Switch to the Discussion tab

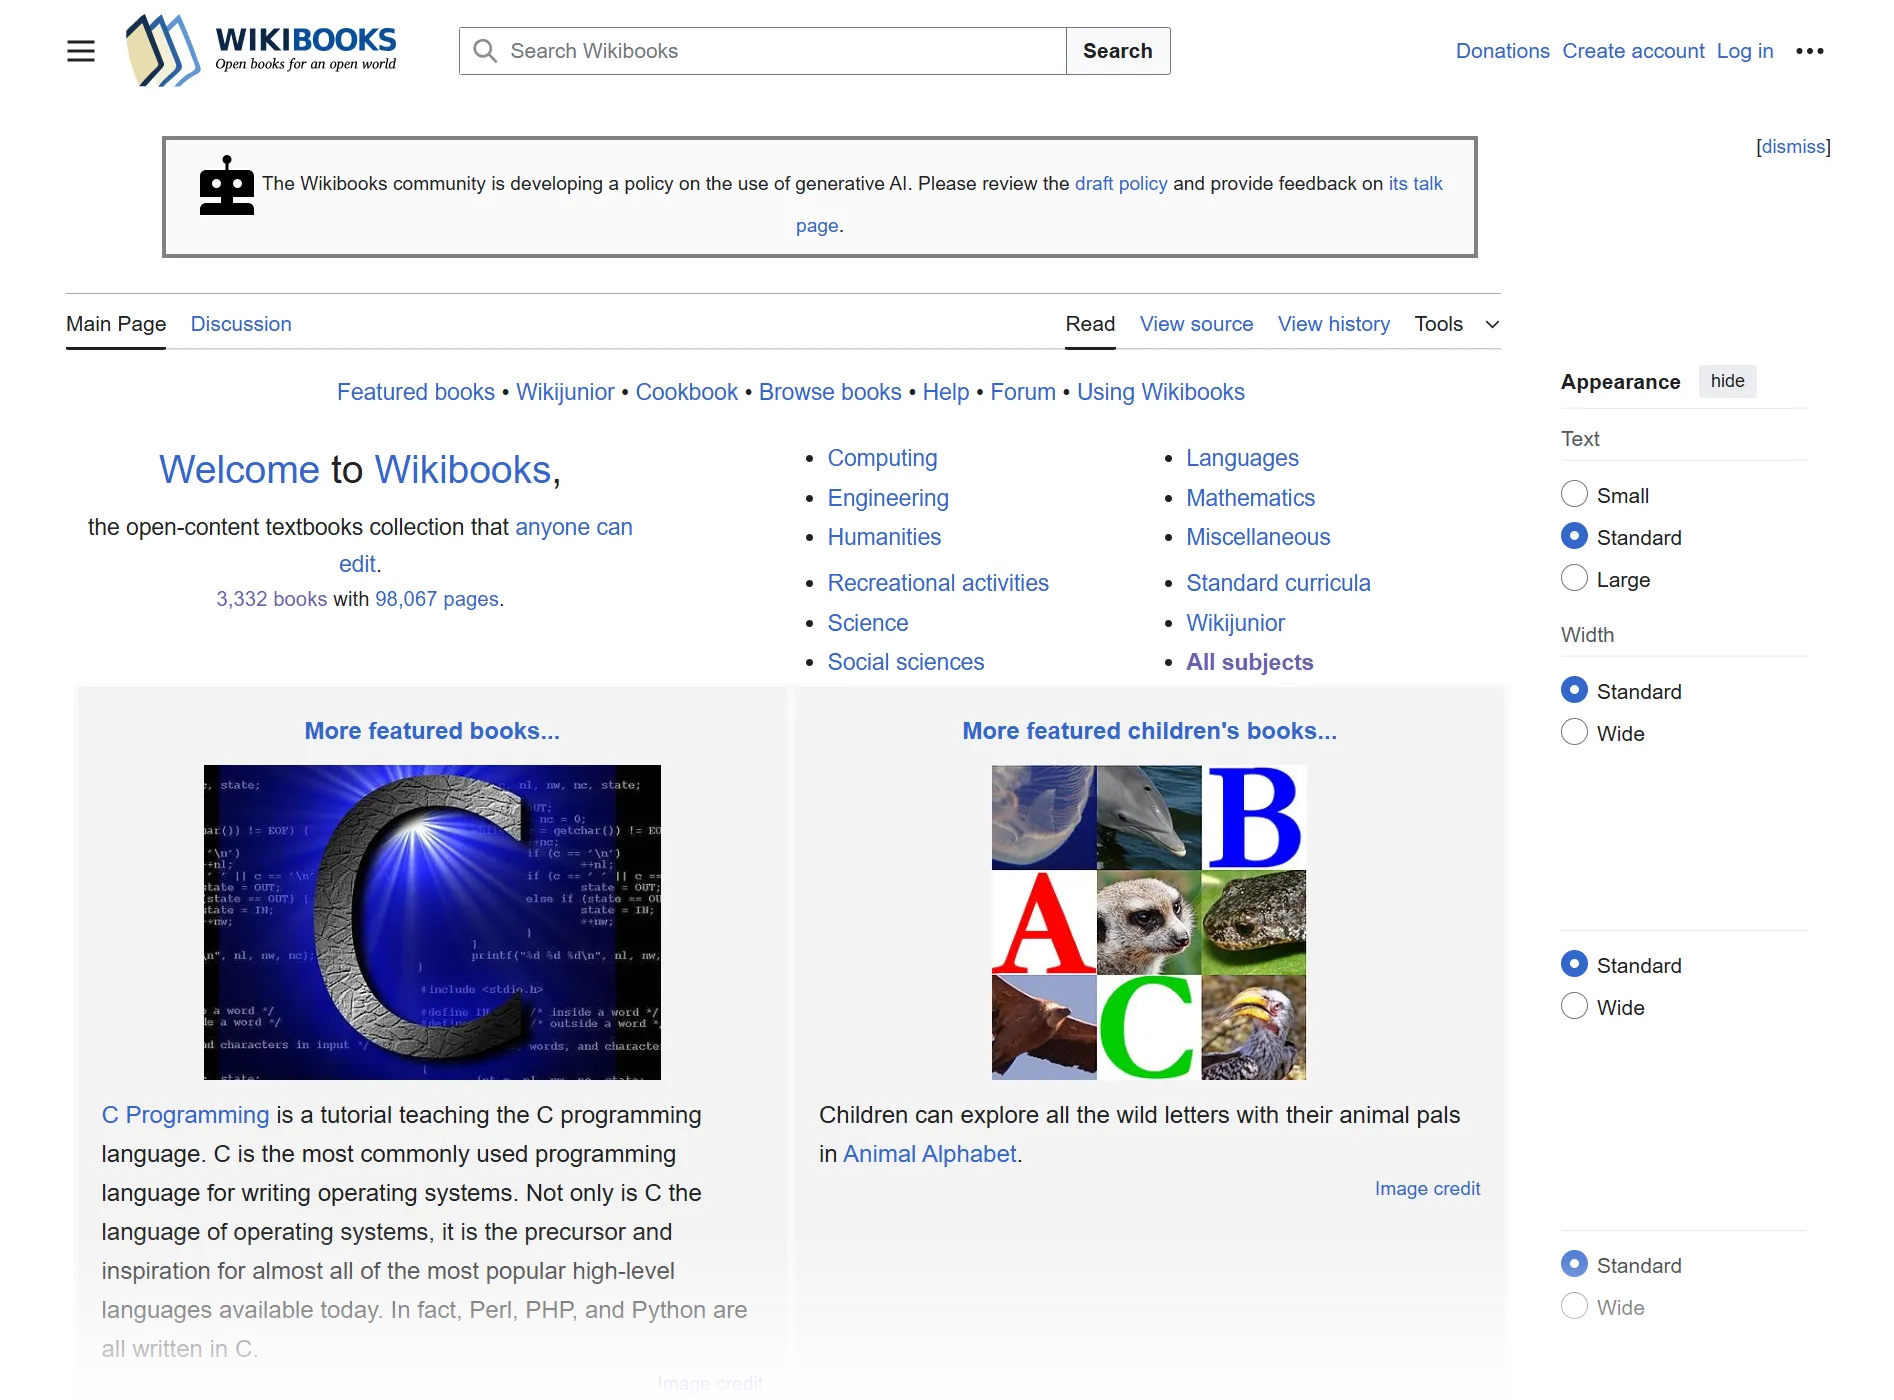240,323
